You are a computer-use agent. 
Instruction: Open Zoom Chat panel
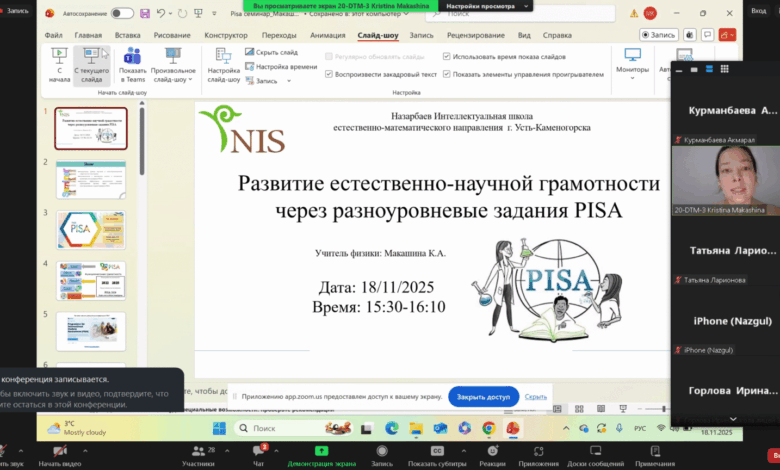(258, 455)
